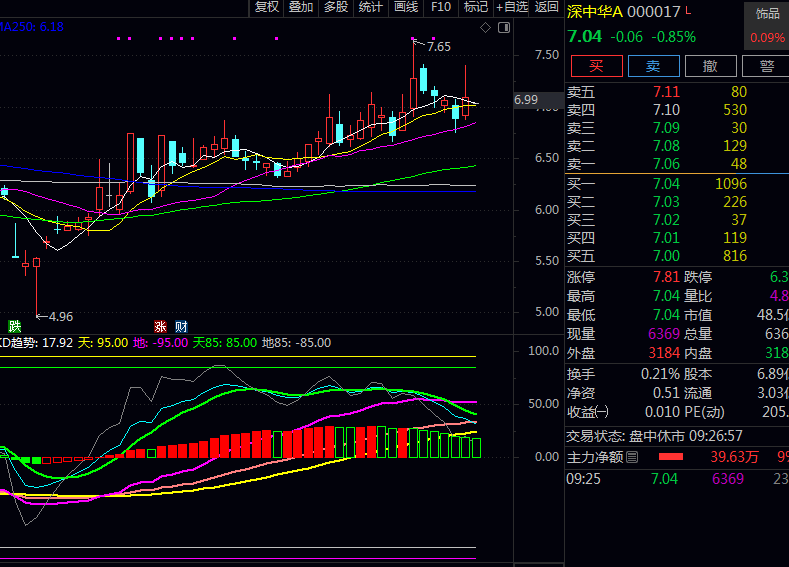Add stock via +自选 button
The height and width of the screenshot is (567, 789).
(511, 8)
